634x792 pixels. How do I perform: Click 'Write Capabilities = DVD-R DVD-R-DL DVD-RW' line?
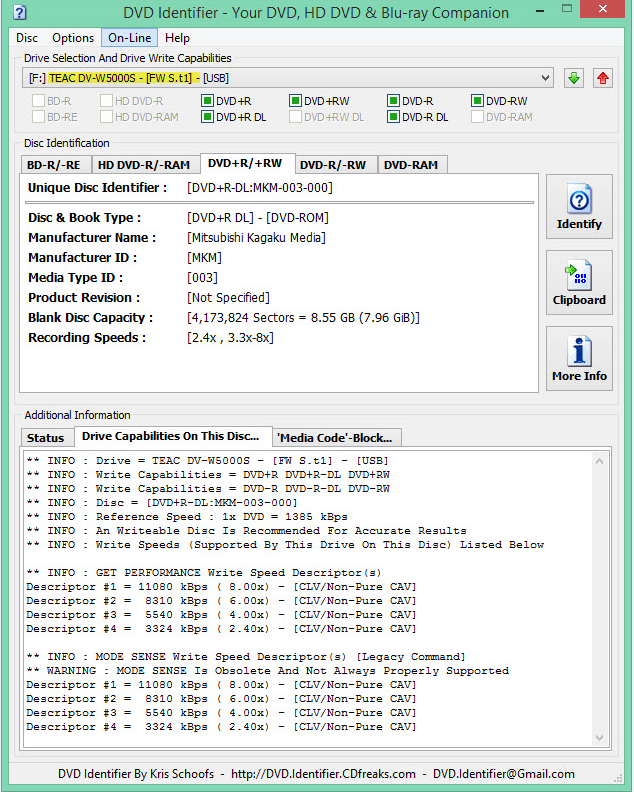click(208, 489)
